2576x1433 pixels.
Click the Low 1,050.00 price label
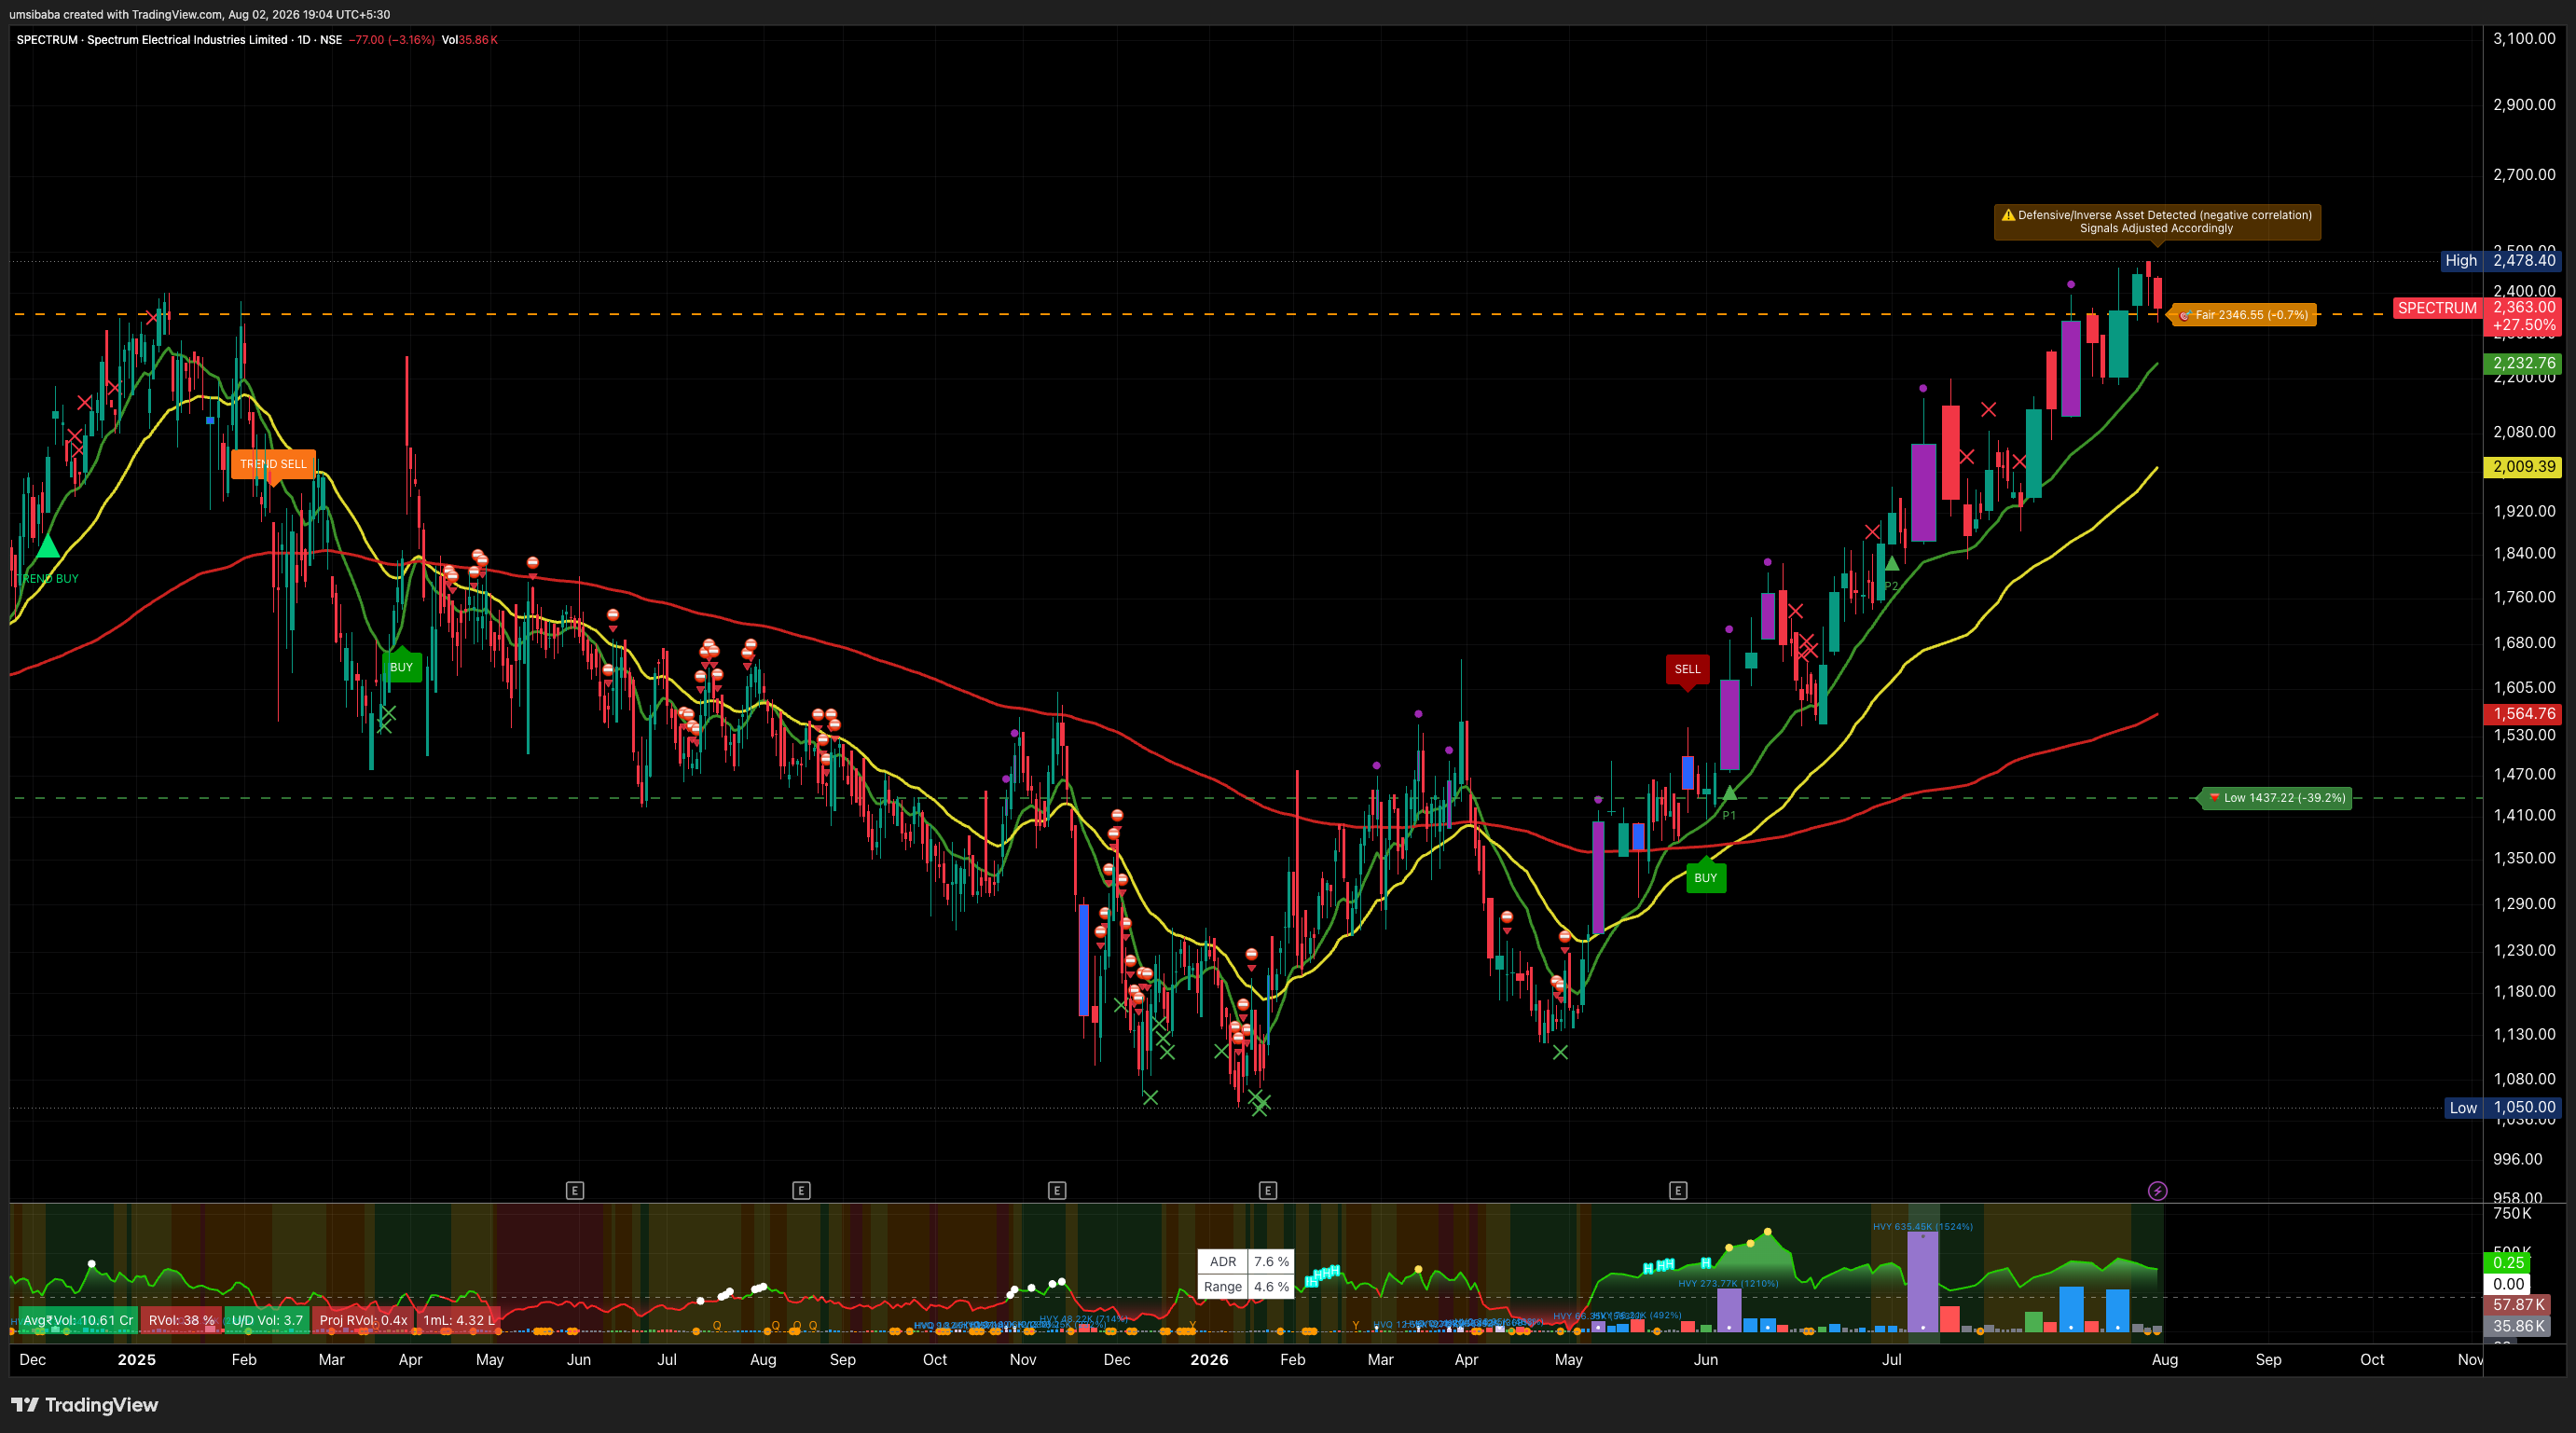pyautogui.click(x=2502, y=1107)
